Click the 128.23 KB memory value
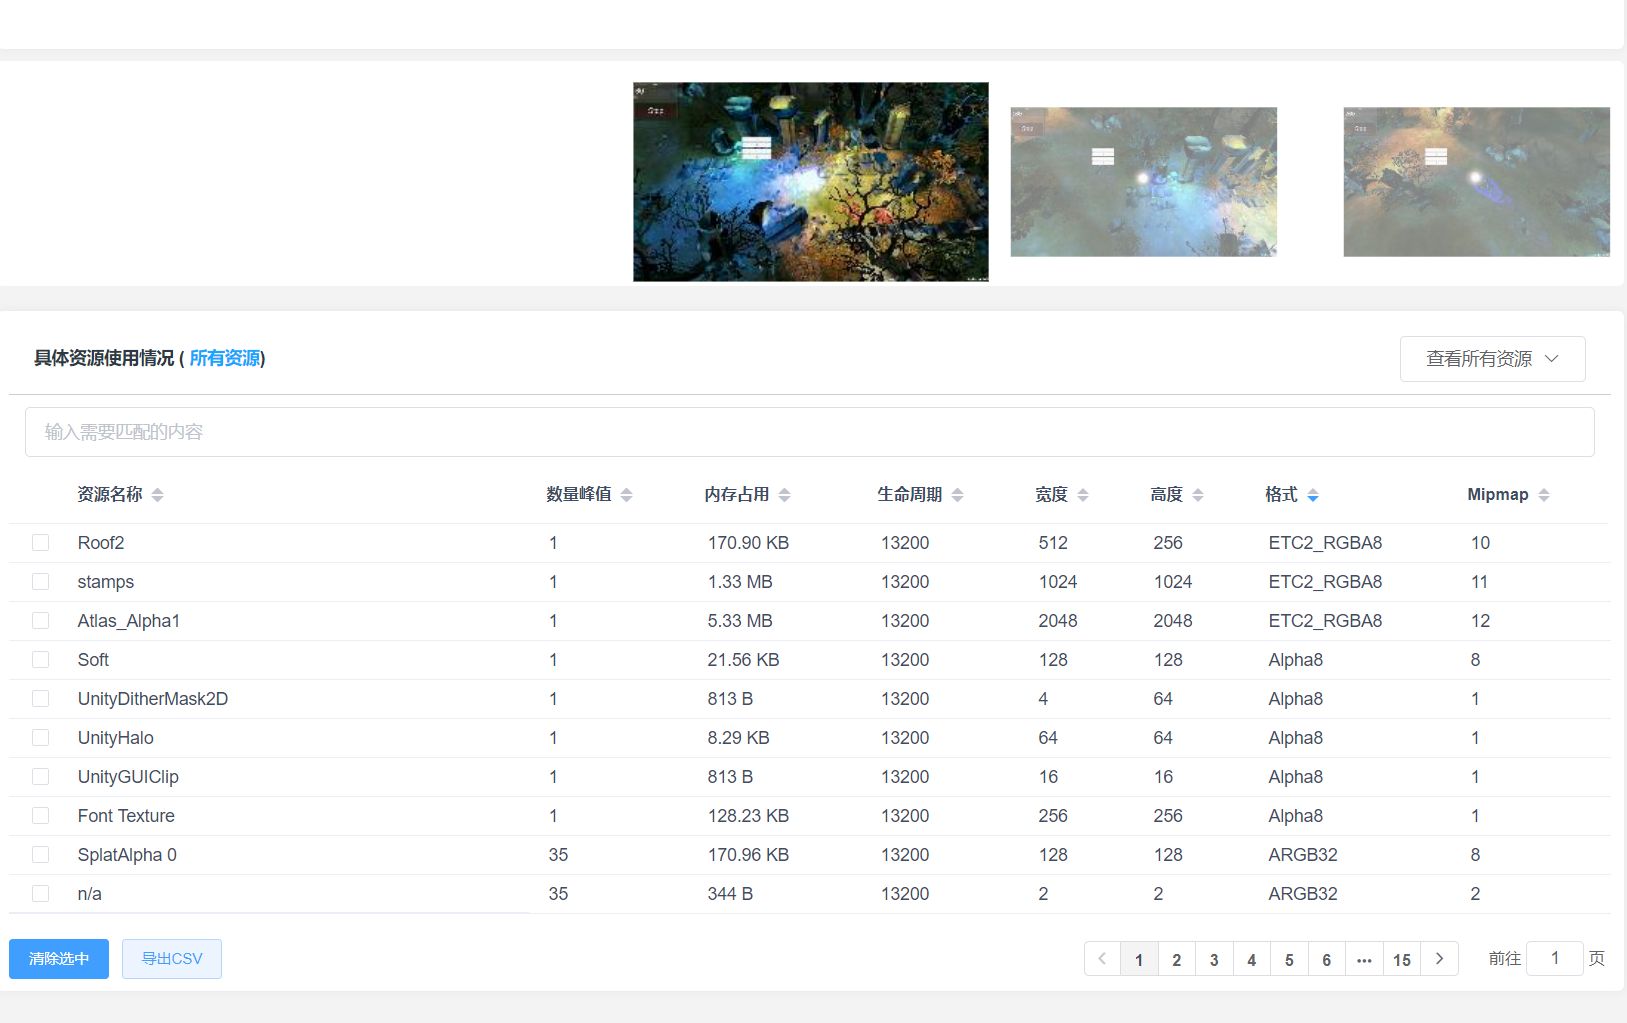This screenshot has width=1627, height=1023. point(748,816)
